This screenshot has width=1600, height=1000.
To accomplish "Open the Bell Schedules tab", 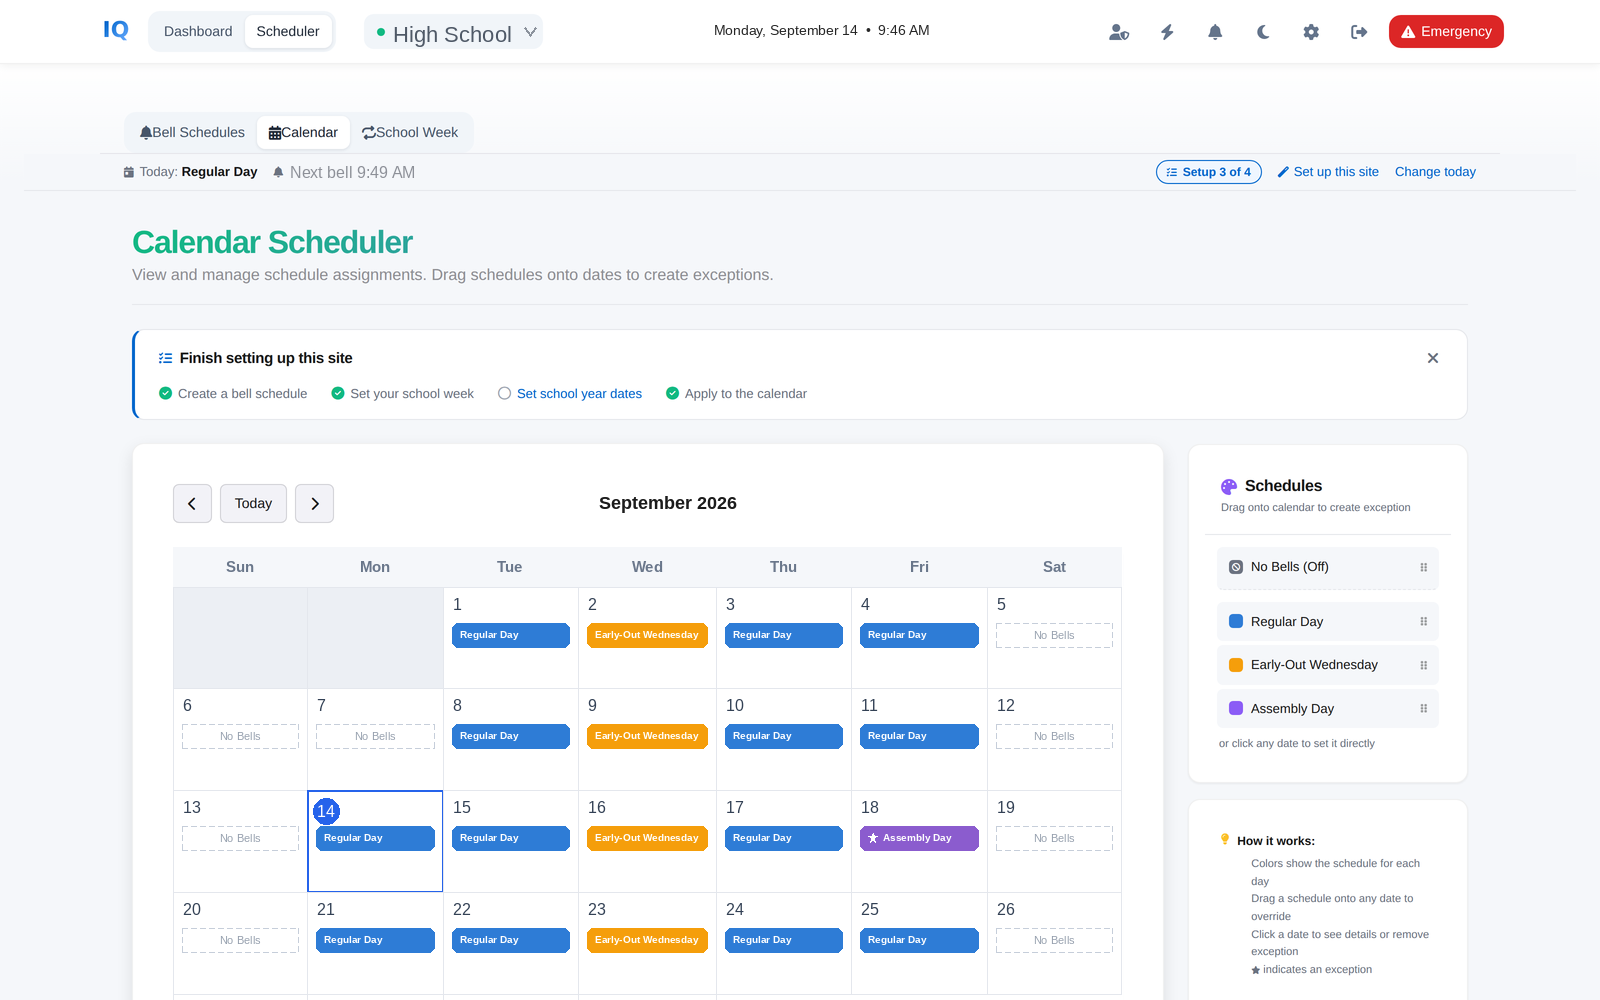I will pyautogui.click(x=192, y=132).
